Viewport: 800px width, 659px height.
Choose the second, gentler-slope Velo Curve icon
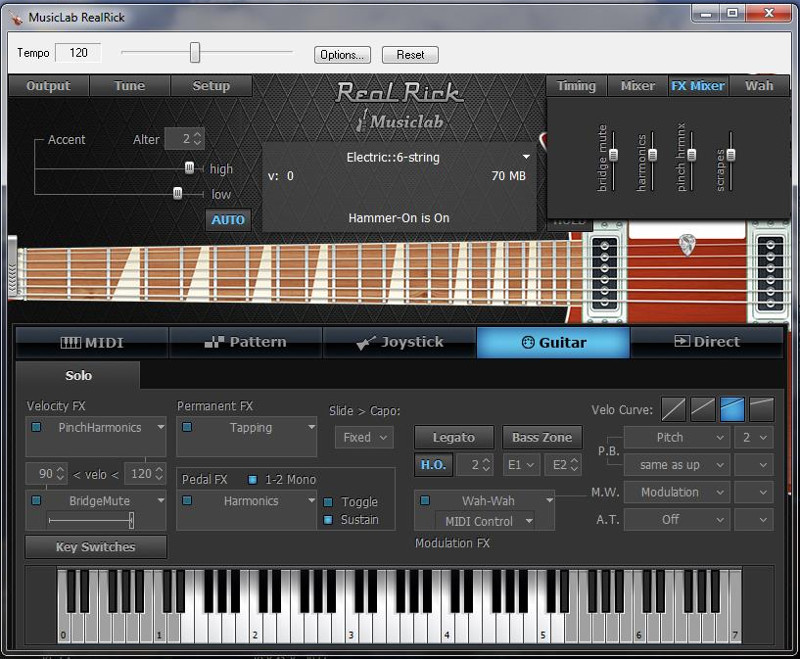pos(703,409)
